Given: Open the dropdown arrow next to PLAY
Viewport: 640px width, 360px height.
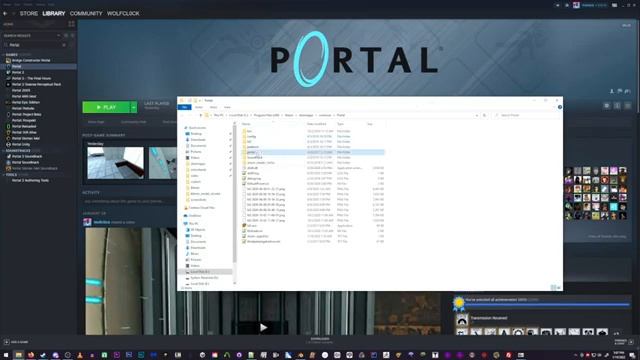Looking at the screenshot, I should click(x=133, y=107).
